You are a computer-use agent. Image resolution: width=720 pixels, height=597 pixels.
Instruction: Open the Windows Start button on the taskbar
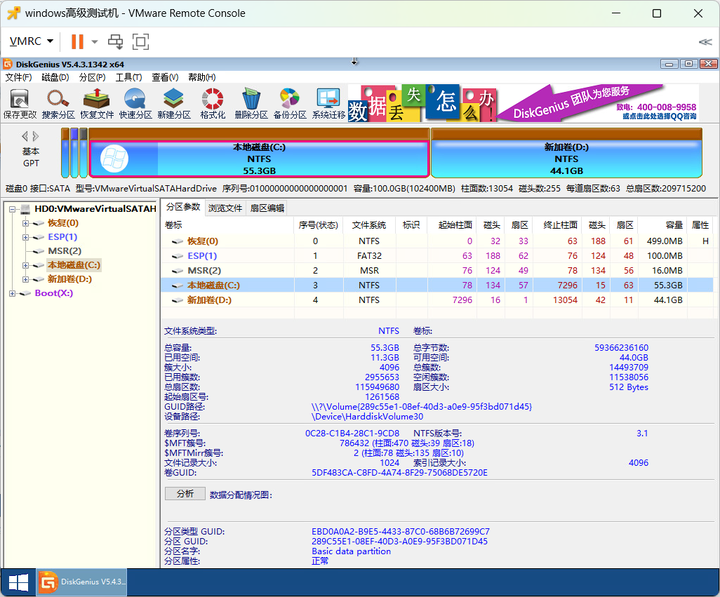[18, 583]
